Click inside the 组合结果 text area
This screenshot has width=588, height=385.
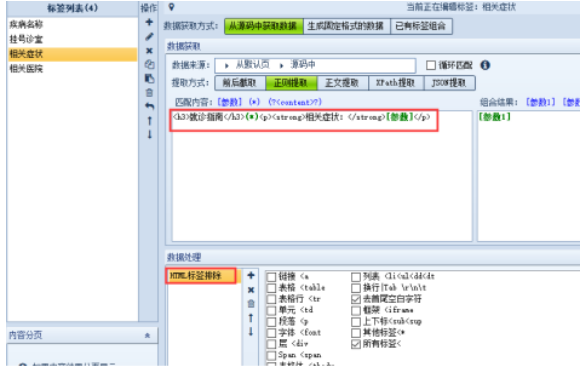click(528, 175)
